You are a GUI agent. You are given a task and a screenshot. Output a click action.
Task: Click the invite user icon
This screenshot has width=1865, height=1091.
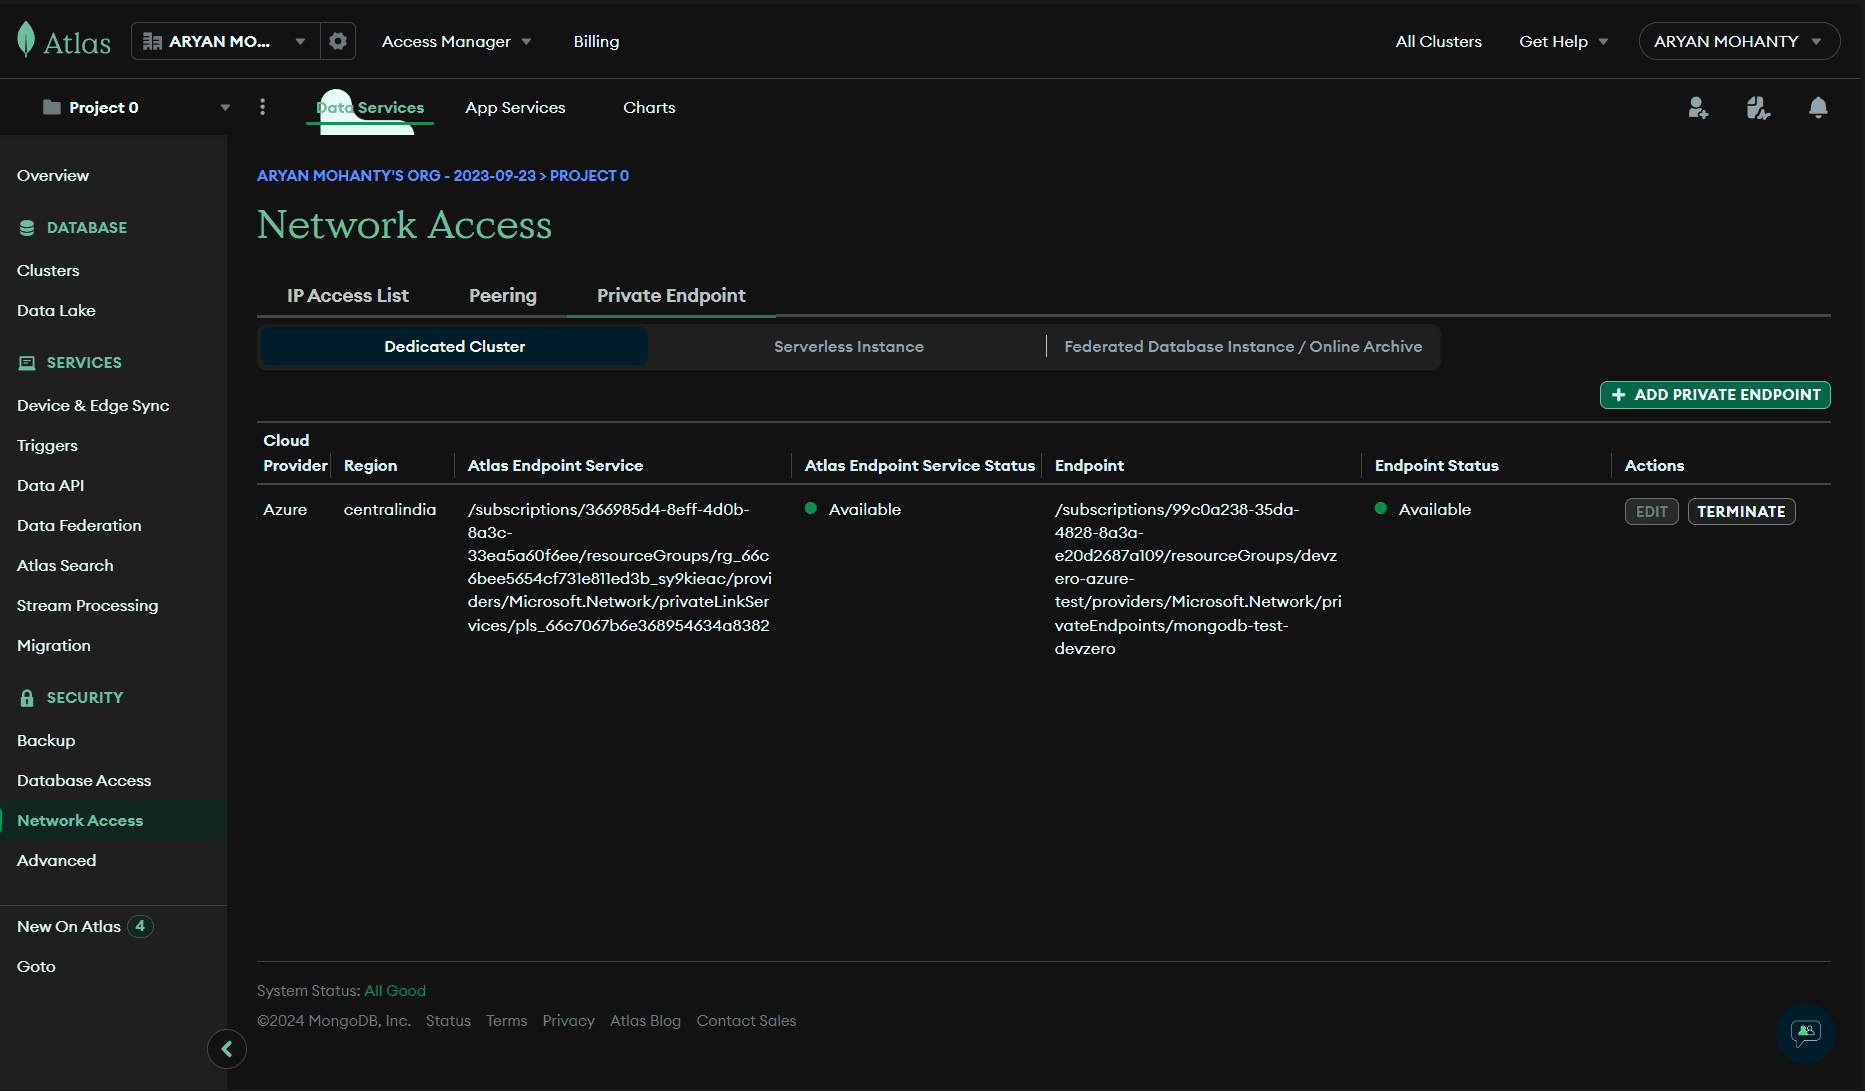click(1698, 107)
